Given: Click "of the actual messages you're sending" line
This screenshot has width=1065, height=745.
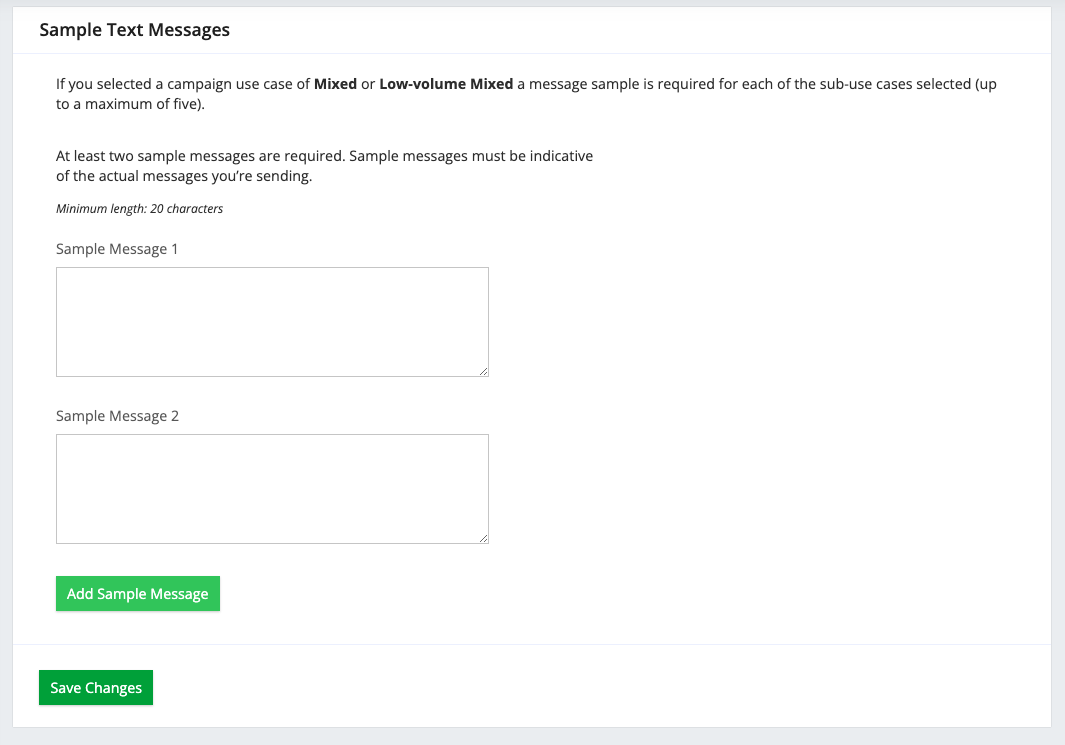Looking at the screenshot, I should tap(184, 177).
